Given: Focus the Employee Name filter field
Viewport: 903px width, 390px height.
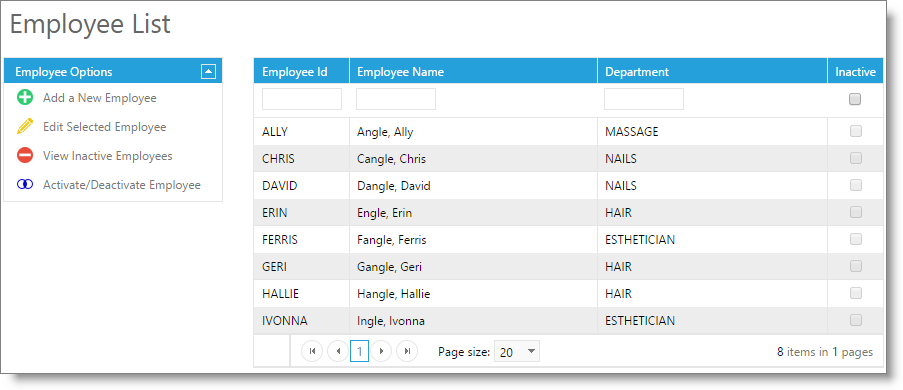Looking at the screenshot, I should pyautogui.click(x=396, y=99).
